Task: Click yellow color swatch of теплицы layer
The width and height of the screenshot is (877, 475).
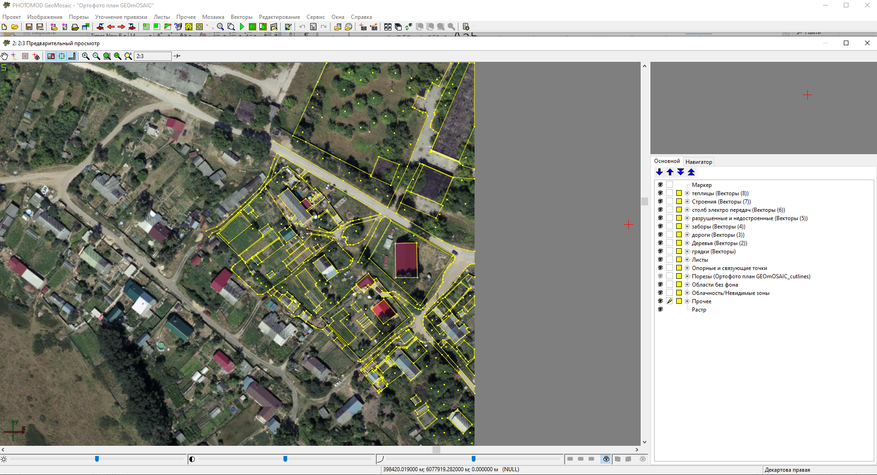Action: click(x=679, y=193)
